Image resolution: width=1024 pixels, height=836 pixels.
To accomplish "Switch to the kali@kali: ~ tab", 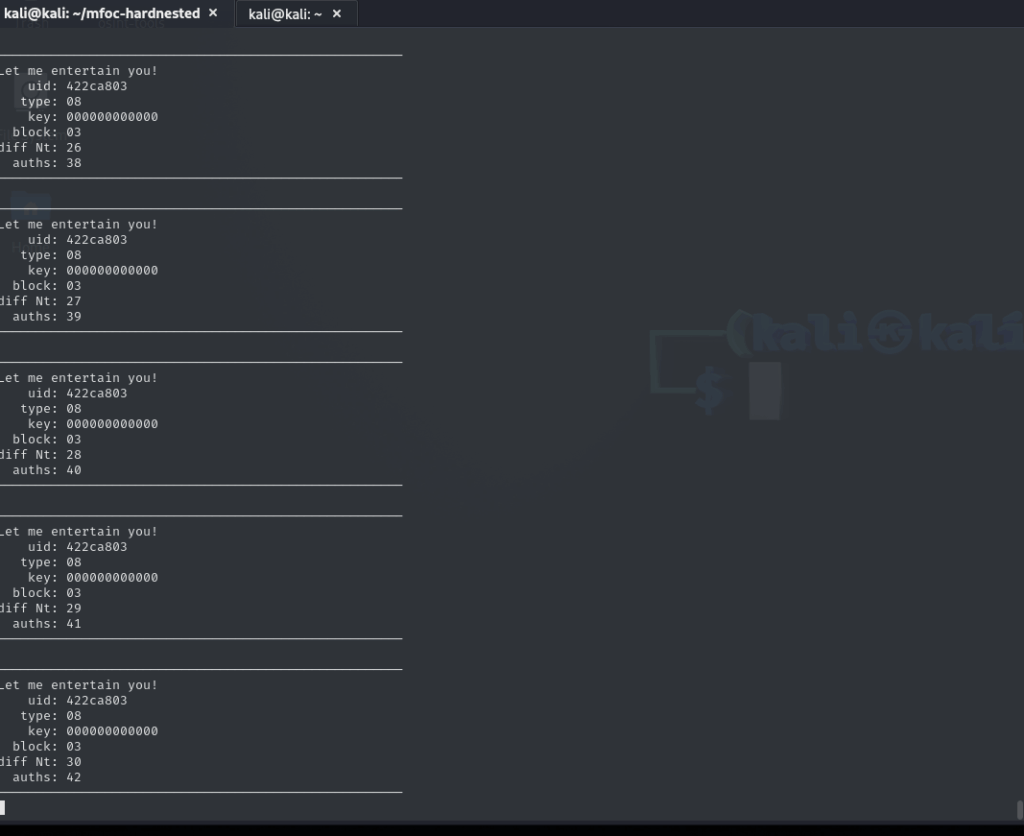I will coord(285,14).
